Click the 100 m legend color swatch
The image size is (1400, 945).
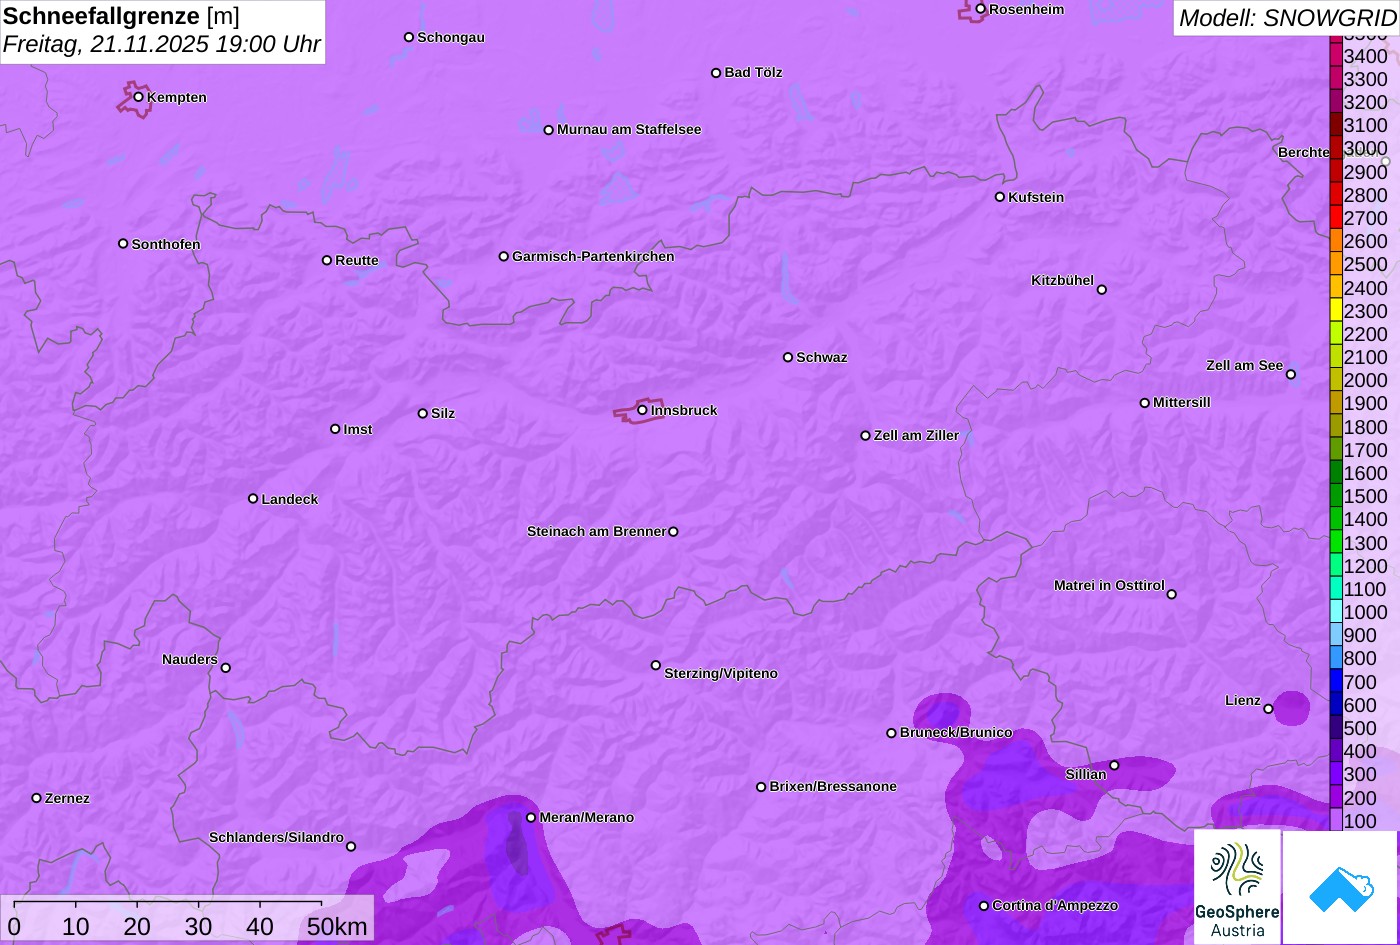click(1336, 820)
